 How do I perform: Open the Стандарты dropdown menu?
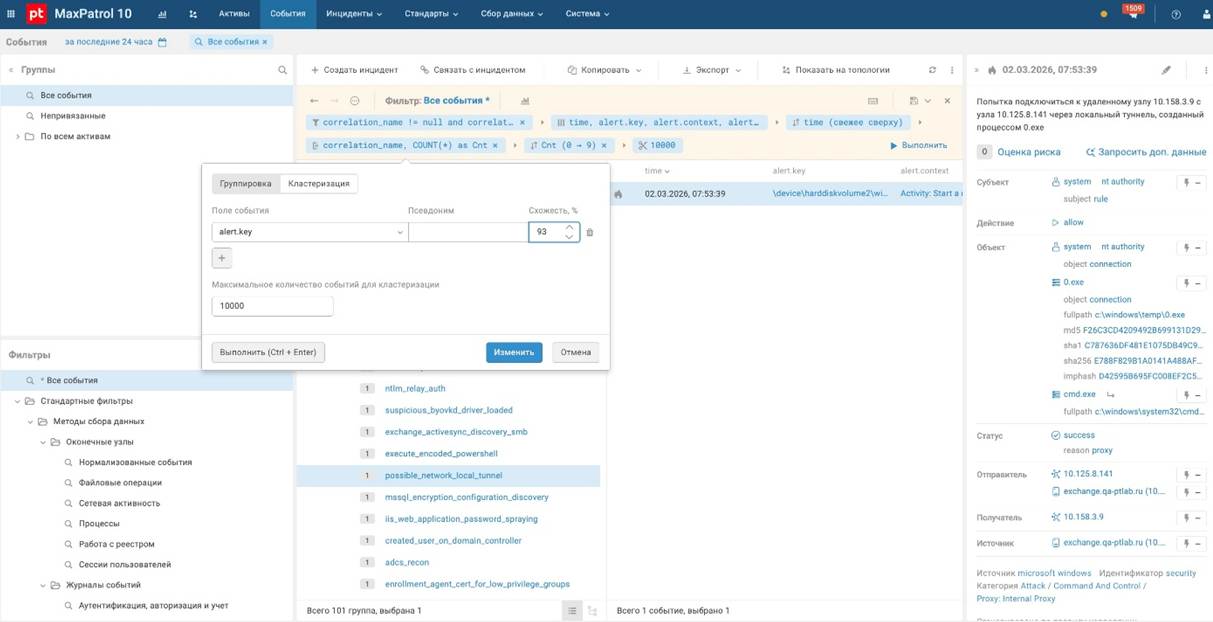pyautogui.click(x=431, y=14)
